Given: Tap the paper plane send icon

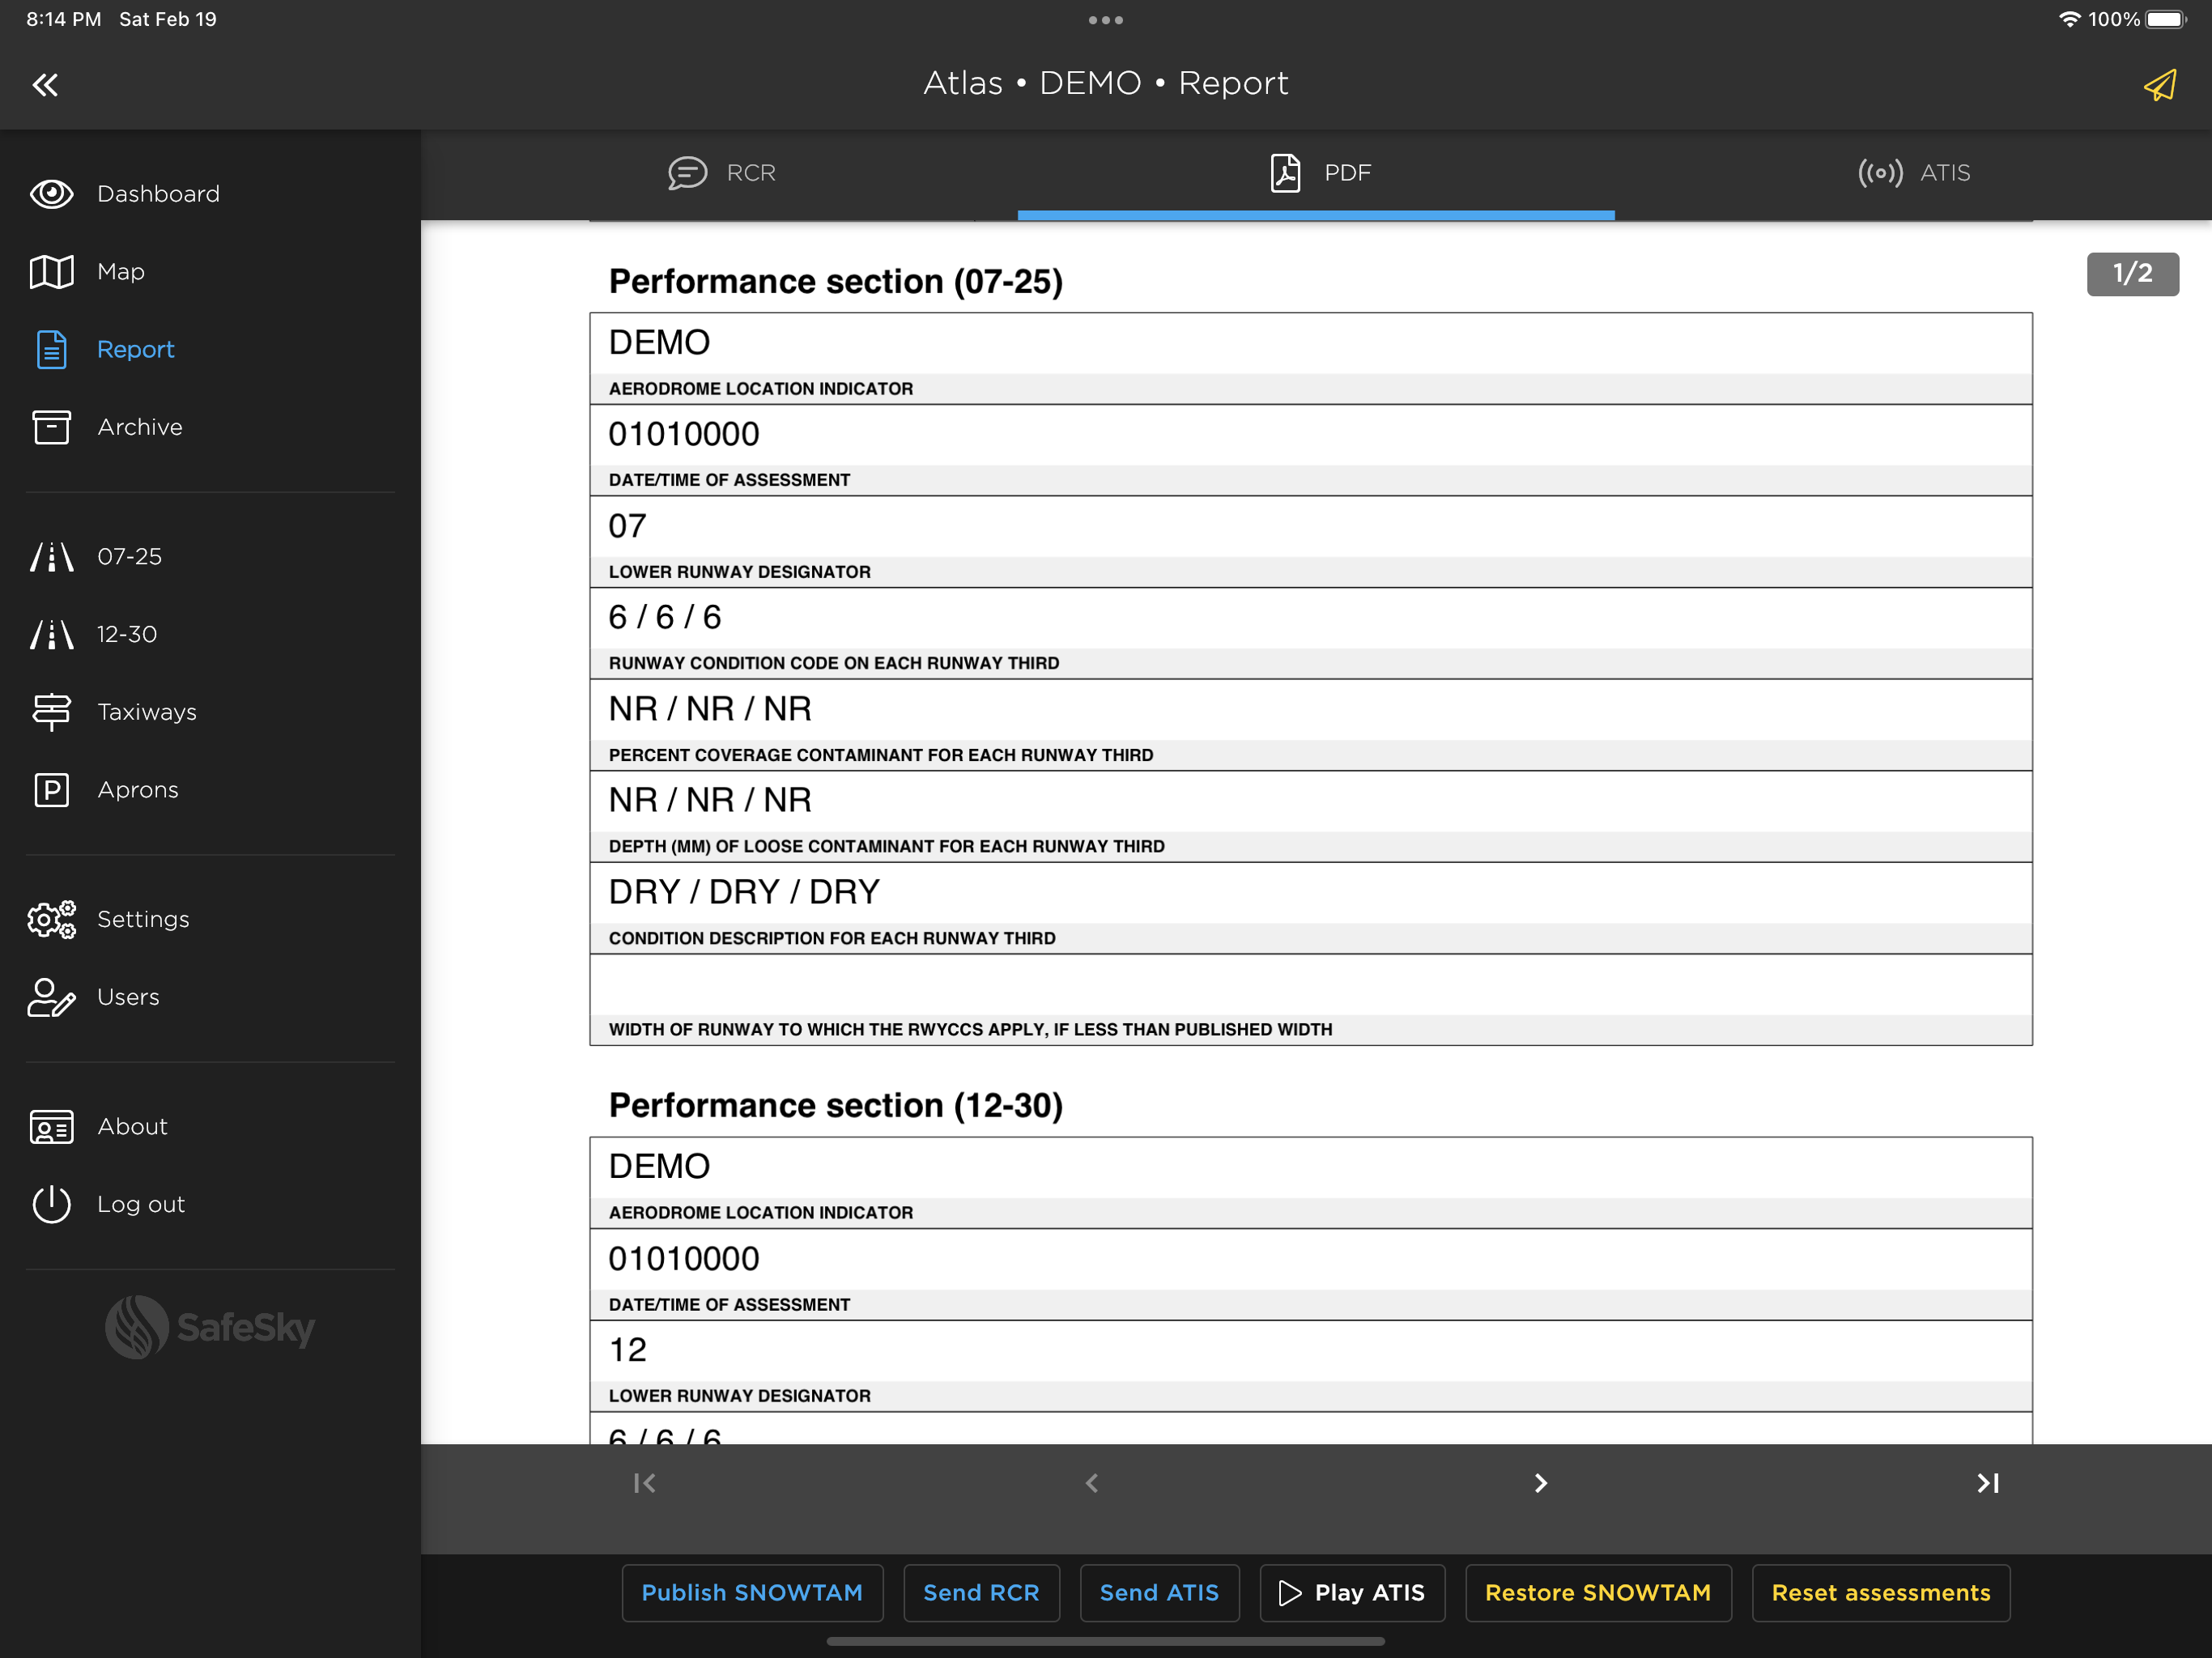Looking at the screenshot, I should (2160, 85).
